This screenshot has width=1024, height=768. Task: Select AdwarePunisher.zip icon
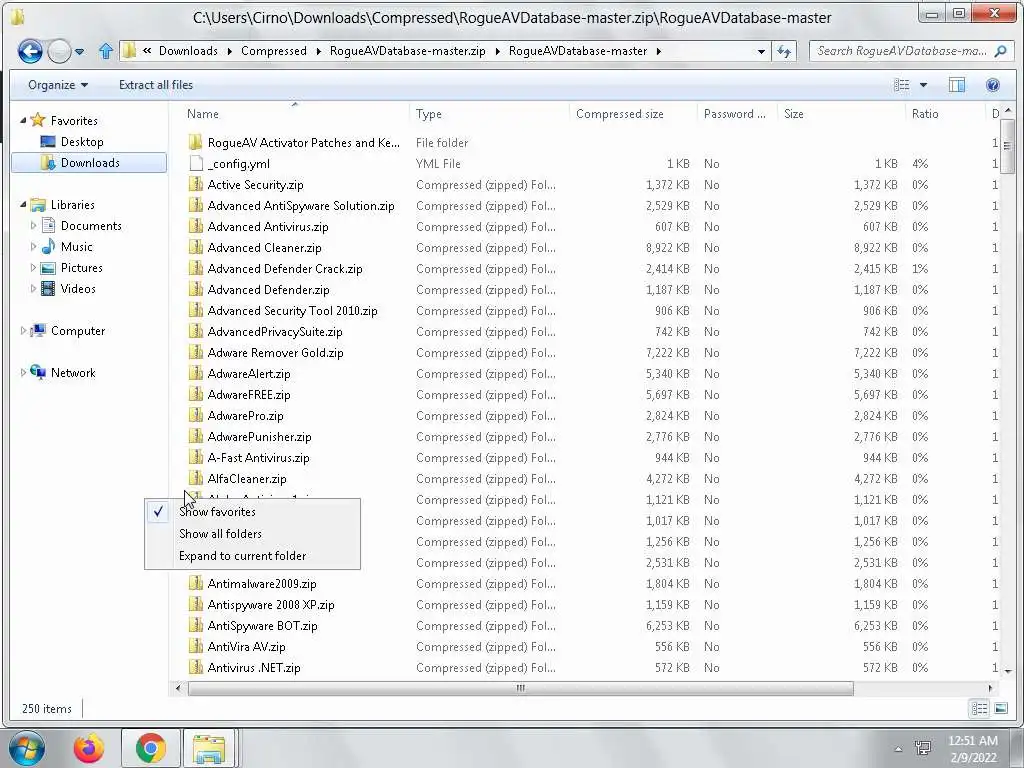(195, 436)
